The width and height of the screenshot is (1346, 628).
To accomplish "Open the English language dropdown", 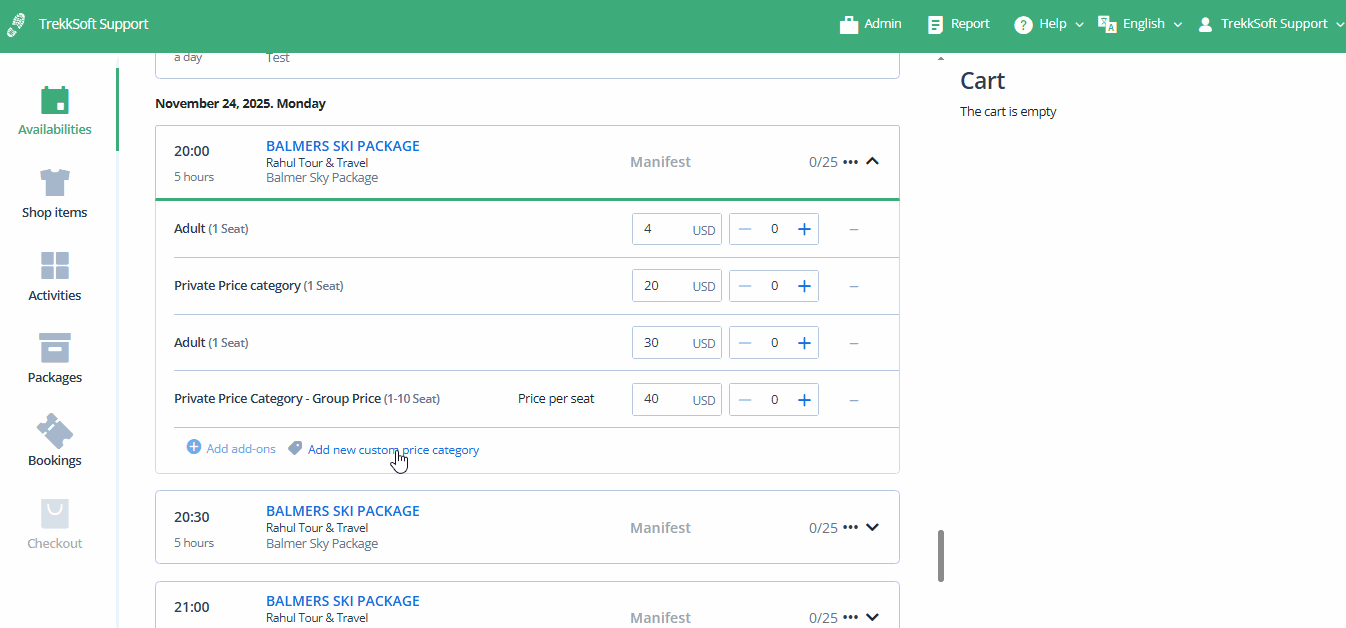I will (x=1141, y=24).
